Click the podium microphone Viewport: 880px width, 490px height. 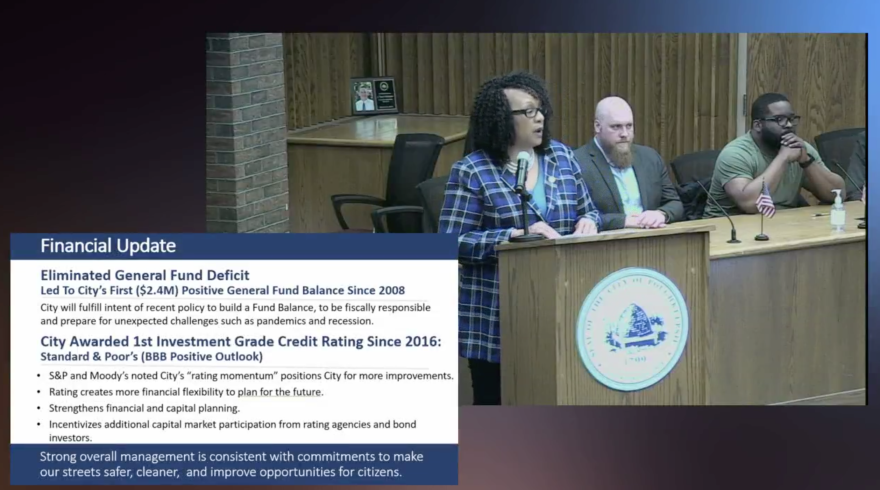[522, 168]
